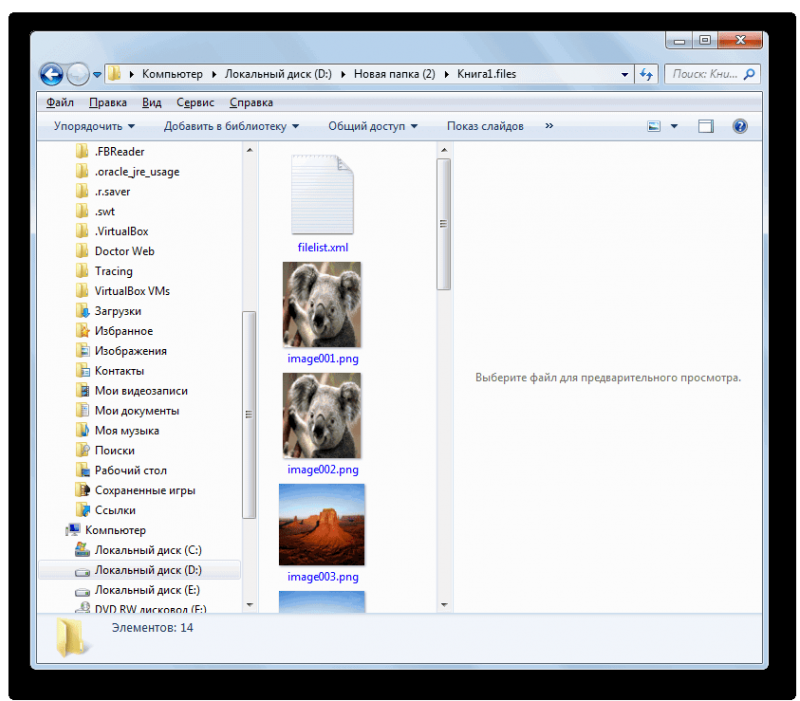Select the .oracle_jre_usage folder
The image size is (800, 701).
click(137, 171)
